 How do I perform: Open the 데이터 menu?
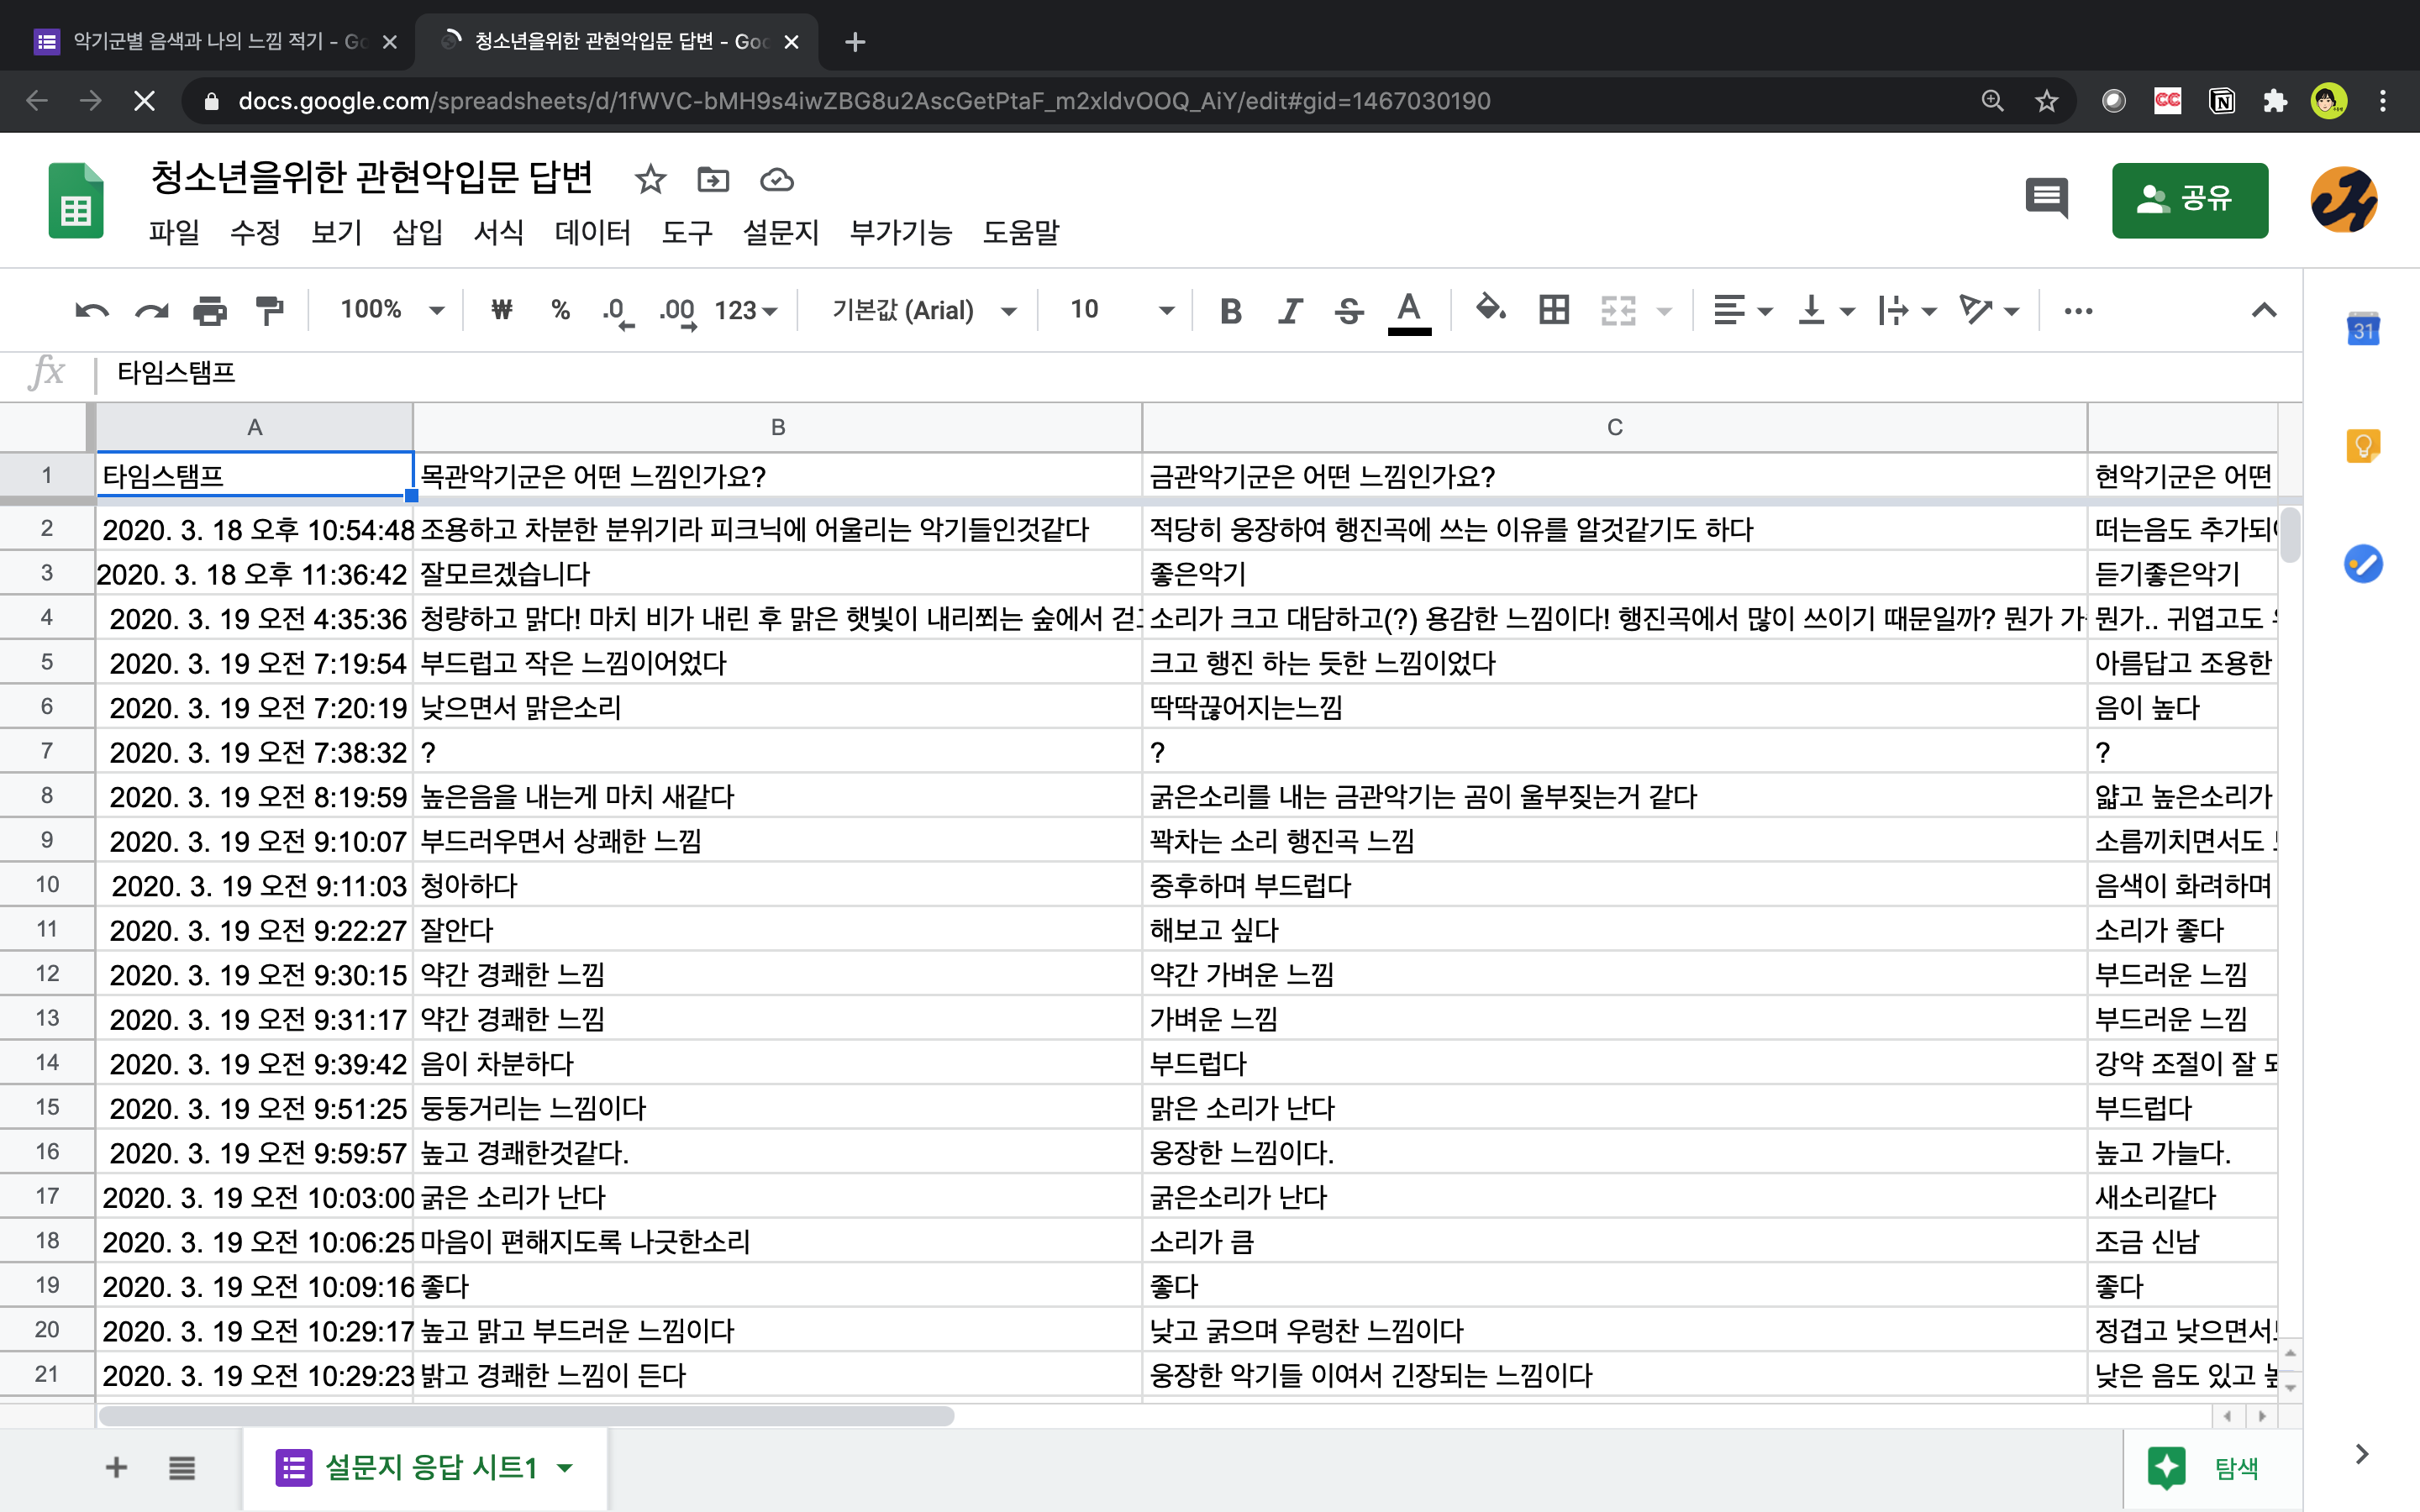pyautogui.click(x=592, y=232)
